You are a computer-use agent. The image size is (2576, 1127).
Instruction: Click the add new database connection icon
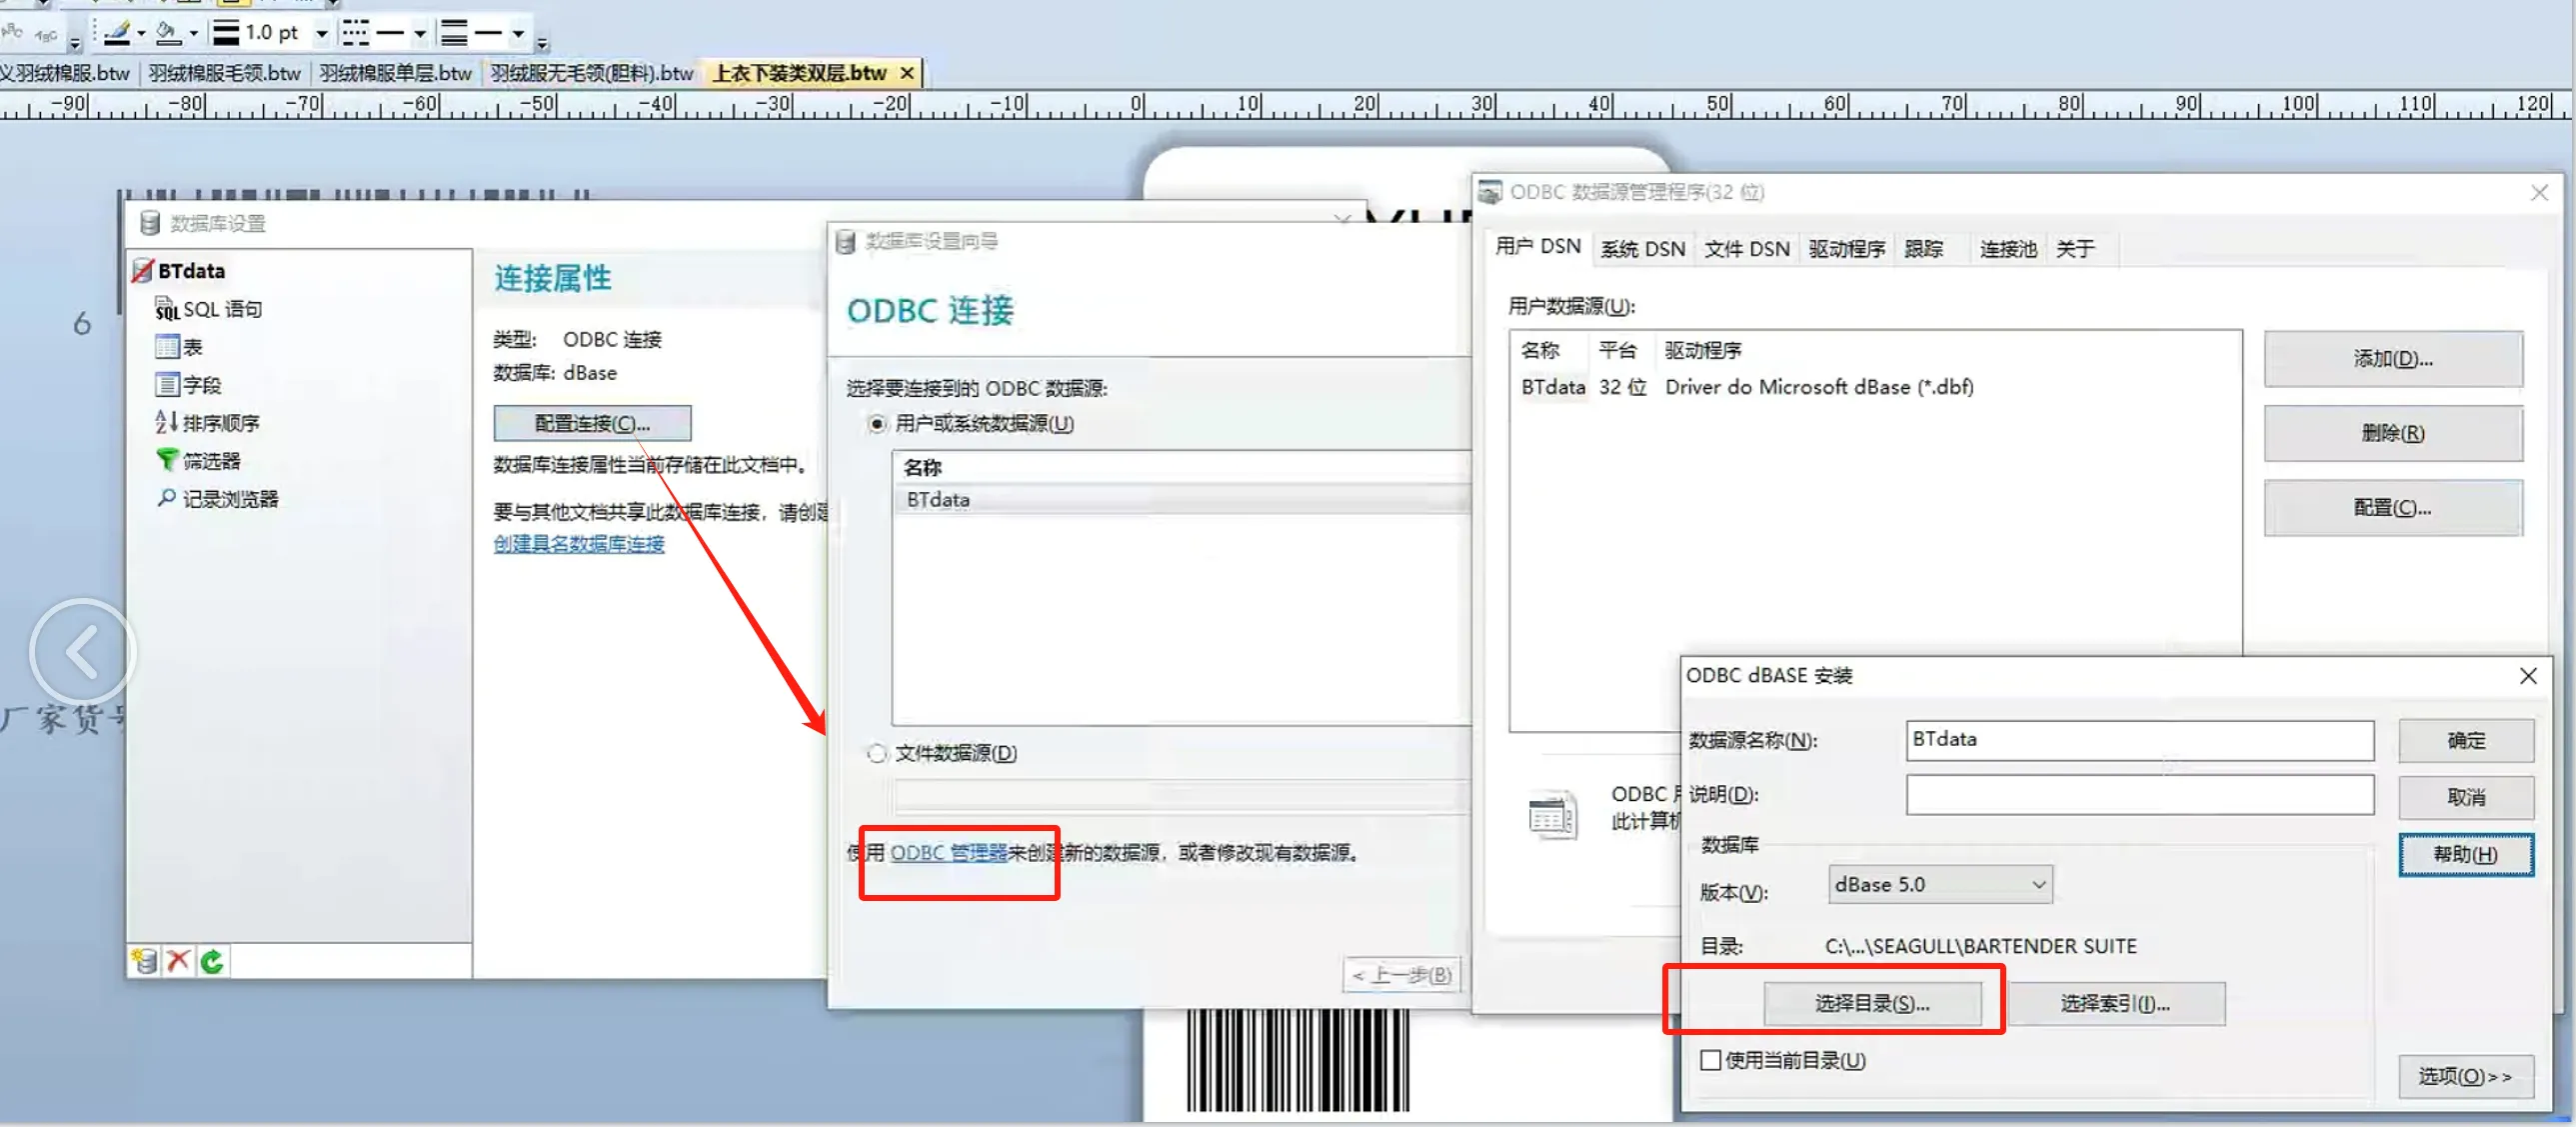[x=145, y=961]
